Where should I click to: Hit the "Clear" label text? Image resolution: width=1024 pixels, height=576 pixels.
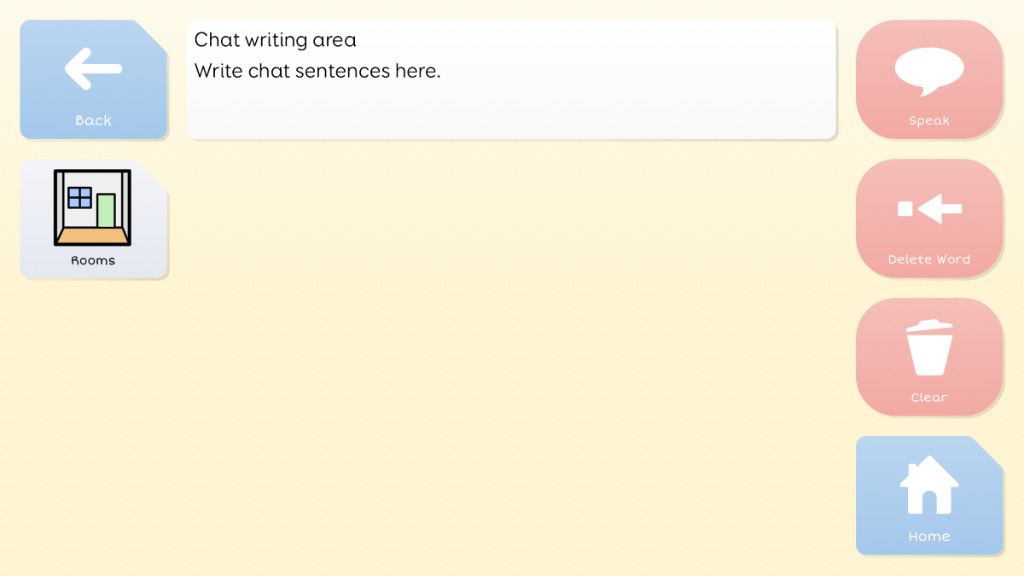(929, 398)
